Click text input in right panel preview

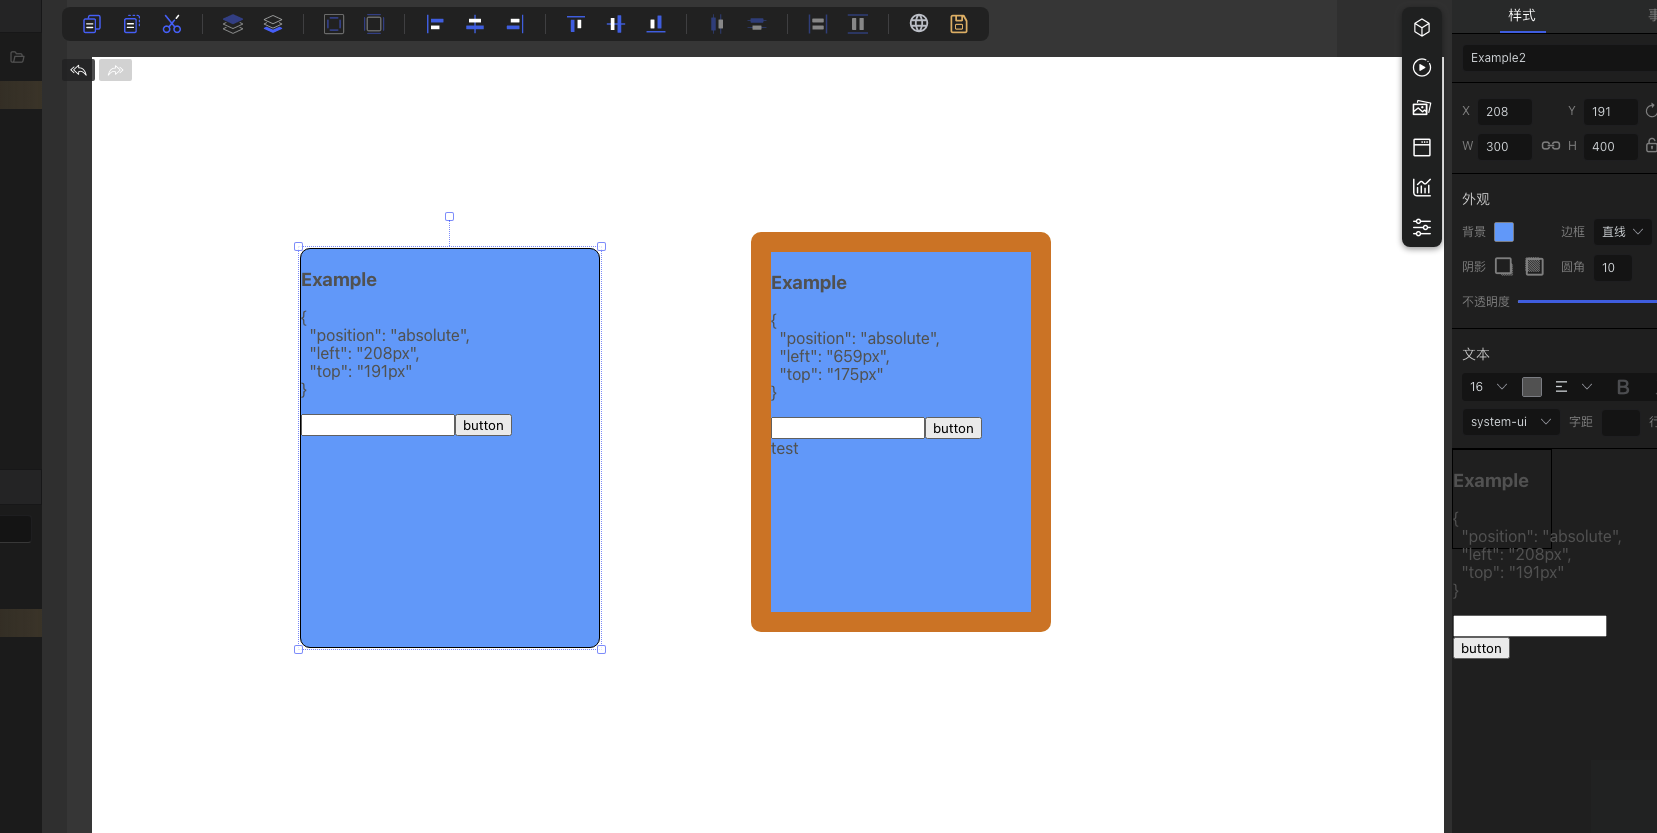click(1530, 626)
